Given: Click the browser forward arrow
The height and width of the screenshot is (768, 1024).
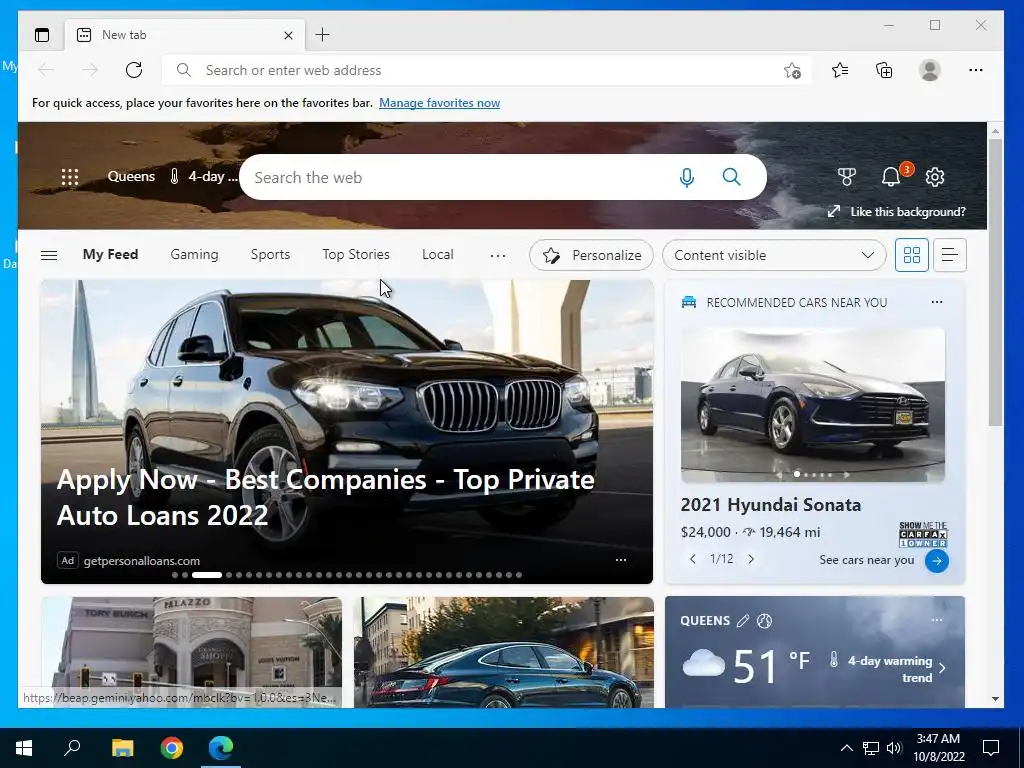Looking at the screenshot, I should pyautogui.click(x=90, y=70).
